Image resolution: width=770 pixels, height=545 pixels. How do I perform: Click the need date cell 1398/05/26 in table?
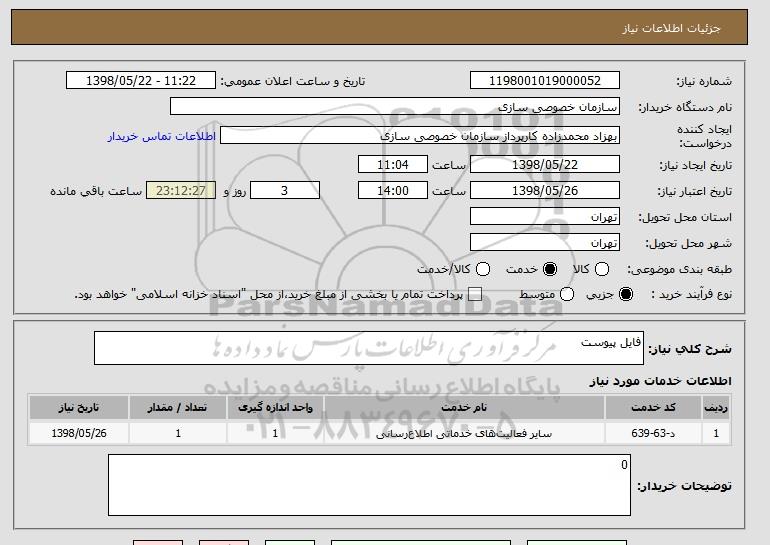point(79,433)
